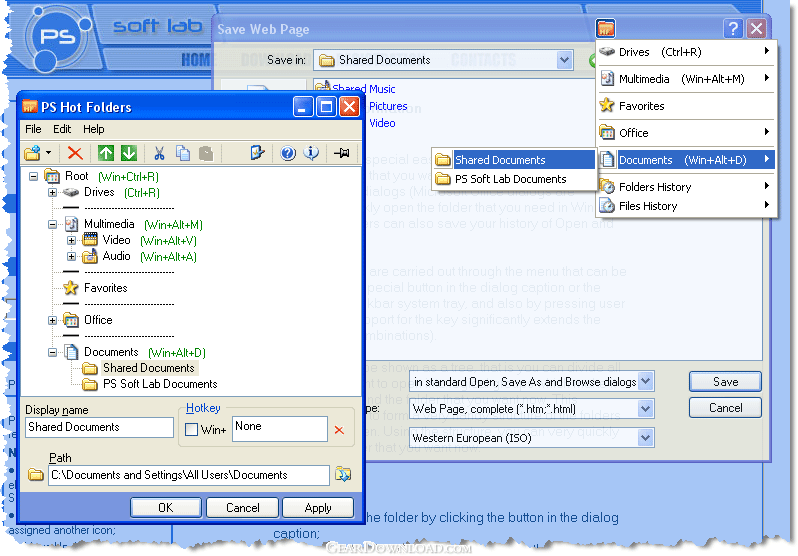Click the Apply button
The image size is (798, 556).
pos(318,508)
